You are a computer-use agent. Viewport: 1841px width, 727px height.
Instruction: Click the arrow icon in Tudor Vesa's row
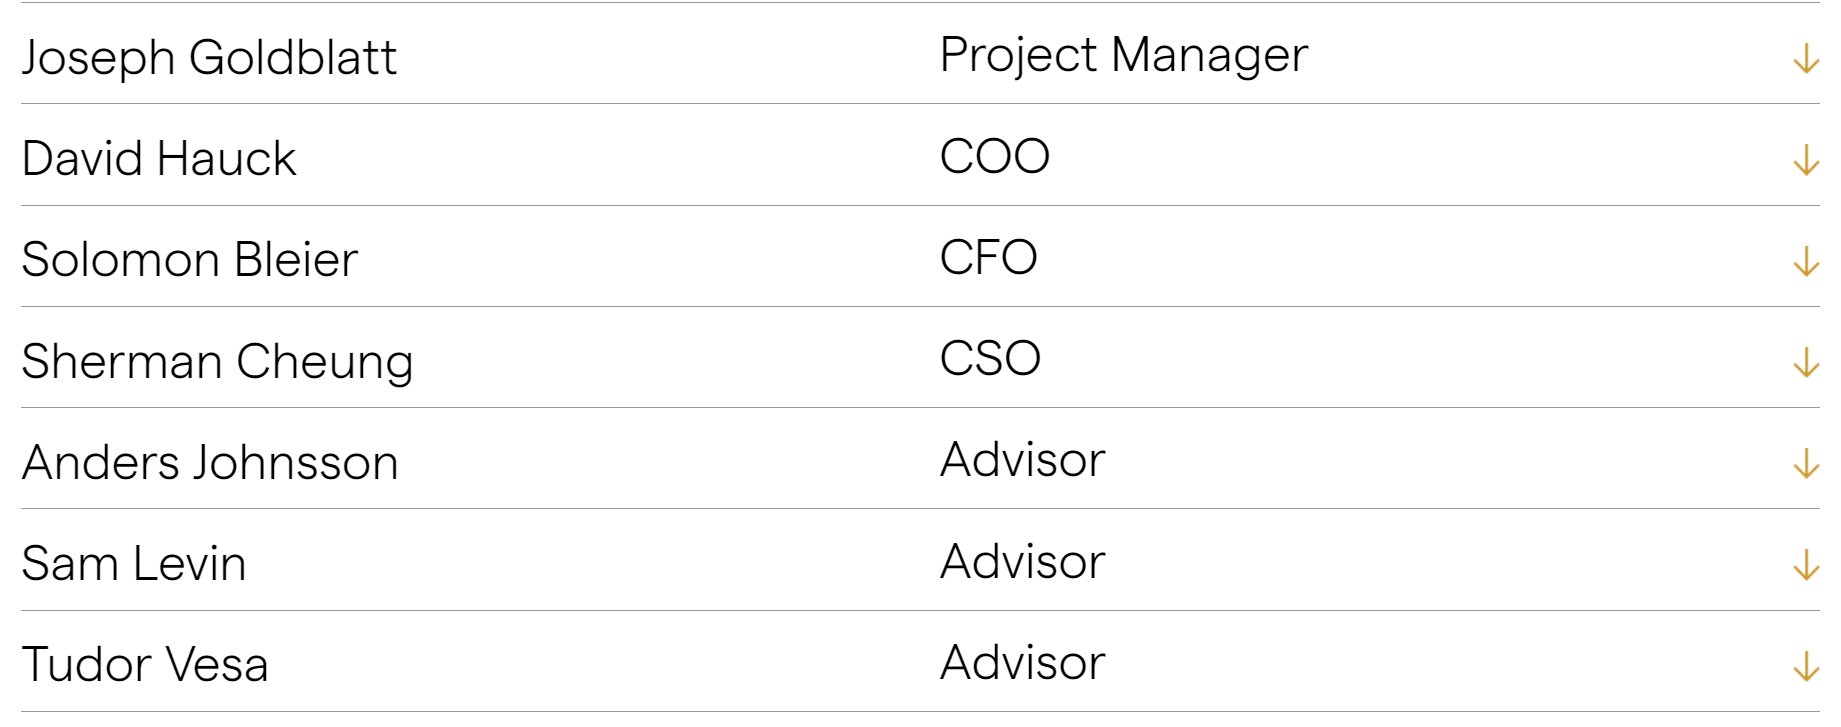(x=1805, y=666)
